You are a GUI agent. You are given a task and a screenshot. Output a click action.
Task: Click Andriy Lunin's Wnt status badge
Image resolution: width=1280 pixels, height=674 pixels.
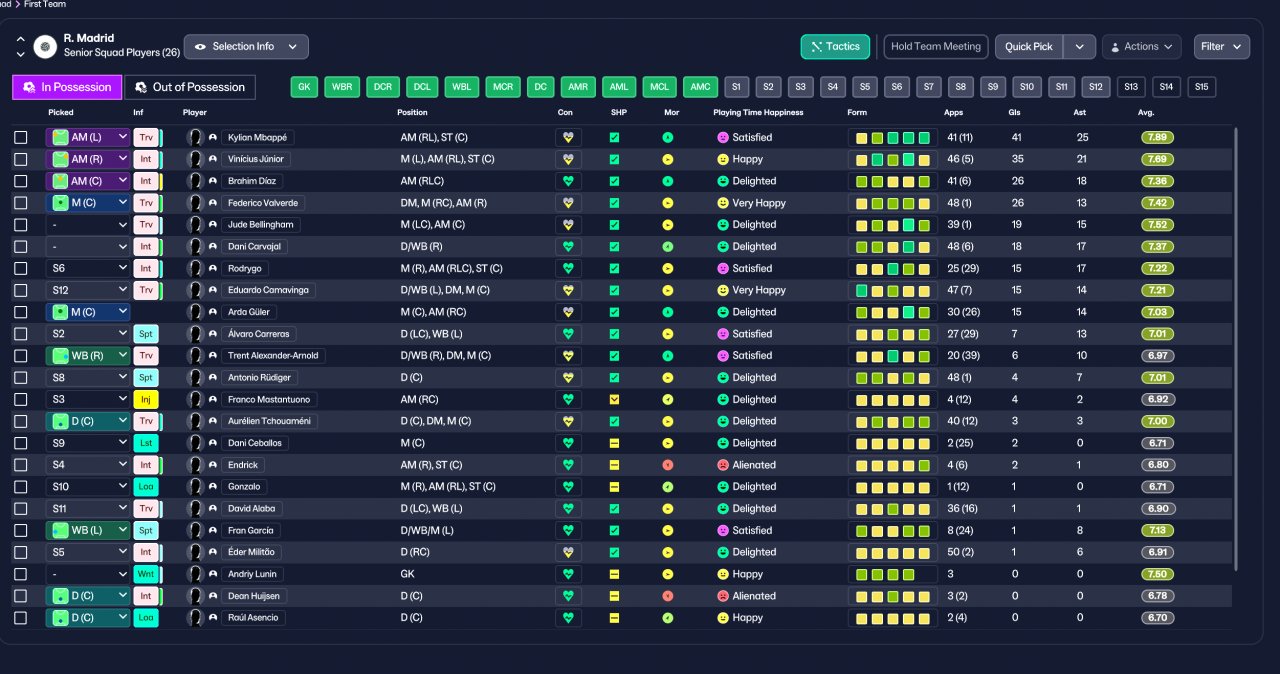(x=146, y=574)
